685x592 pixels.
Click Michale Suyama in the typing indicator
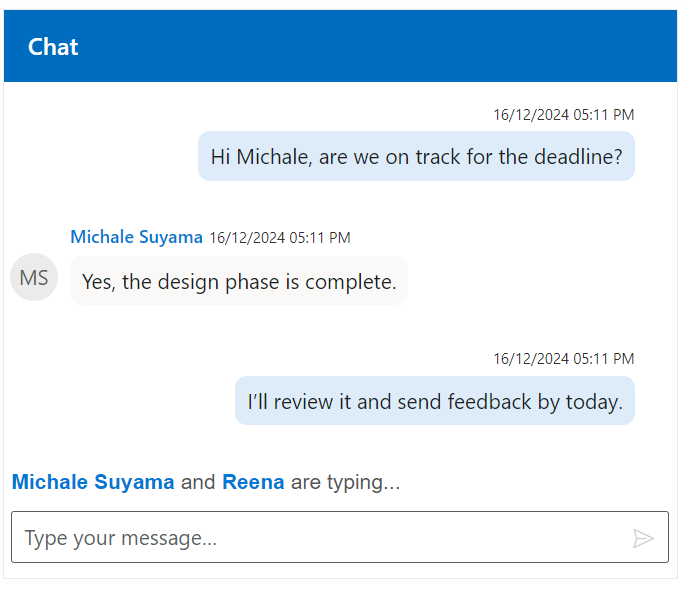click(x=93, y=482)
